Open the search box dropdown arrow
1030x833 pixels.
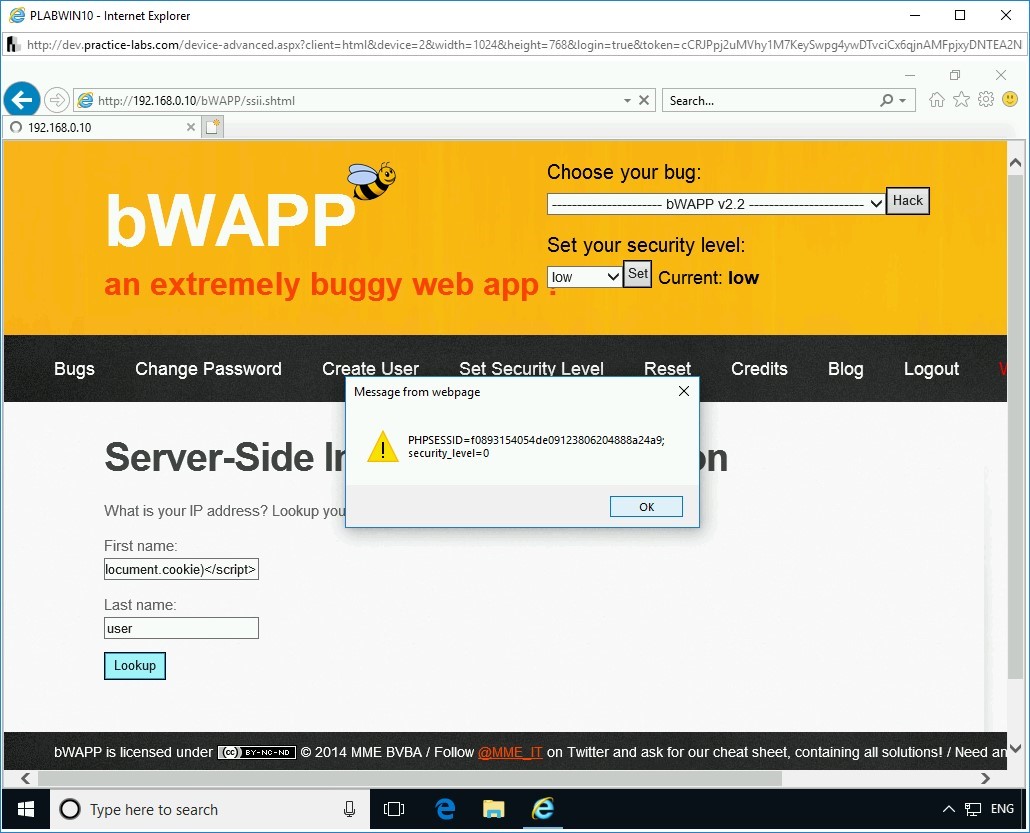pos(905,100)
